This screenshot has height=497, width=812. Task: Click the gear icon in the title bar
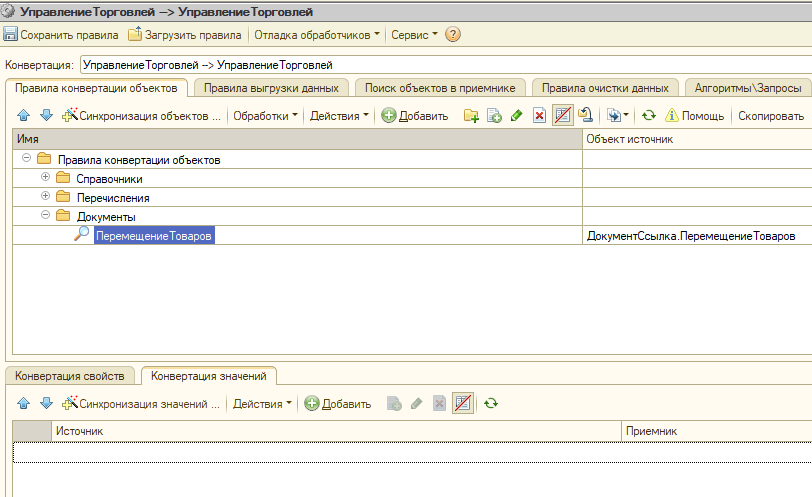click(x=8, y=11)
